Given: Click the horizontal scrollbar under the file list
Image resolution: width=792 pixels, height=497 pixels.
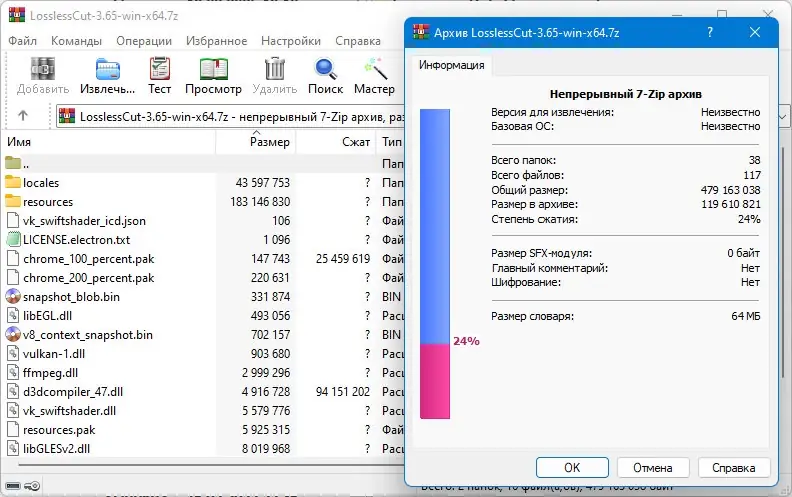Looking at the screenshot, I should pos(212,465).
